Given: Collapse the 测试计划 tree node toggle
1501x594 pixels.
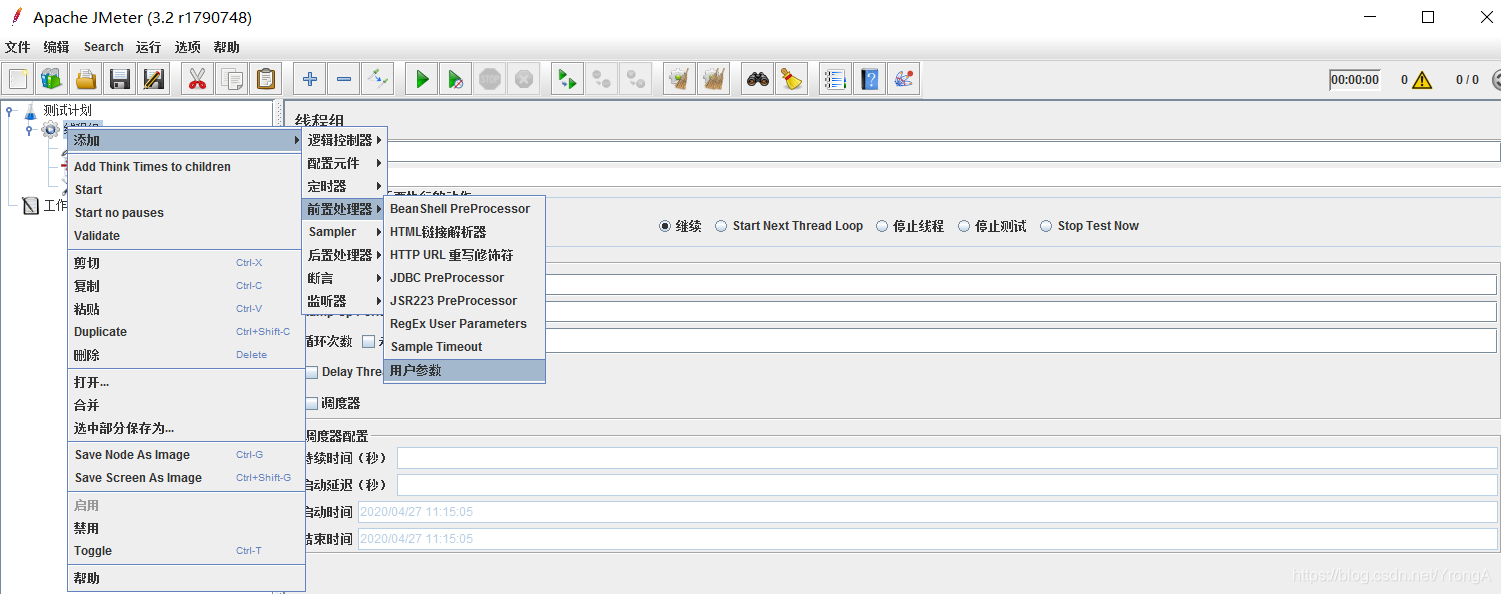Looking at the screenshot, I should click(10, 110).
